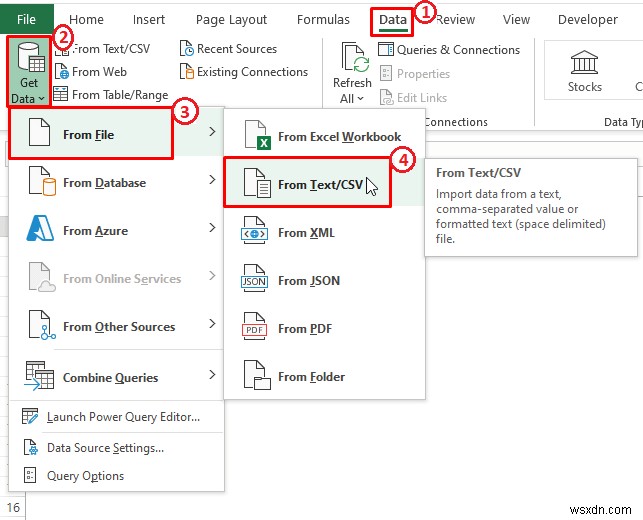
Task: Click From Database icon
Action: pyautogui.click(x=42, y=181)
